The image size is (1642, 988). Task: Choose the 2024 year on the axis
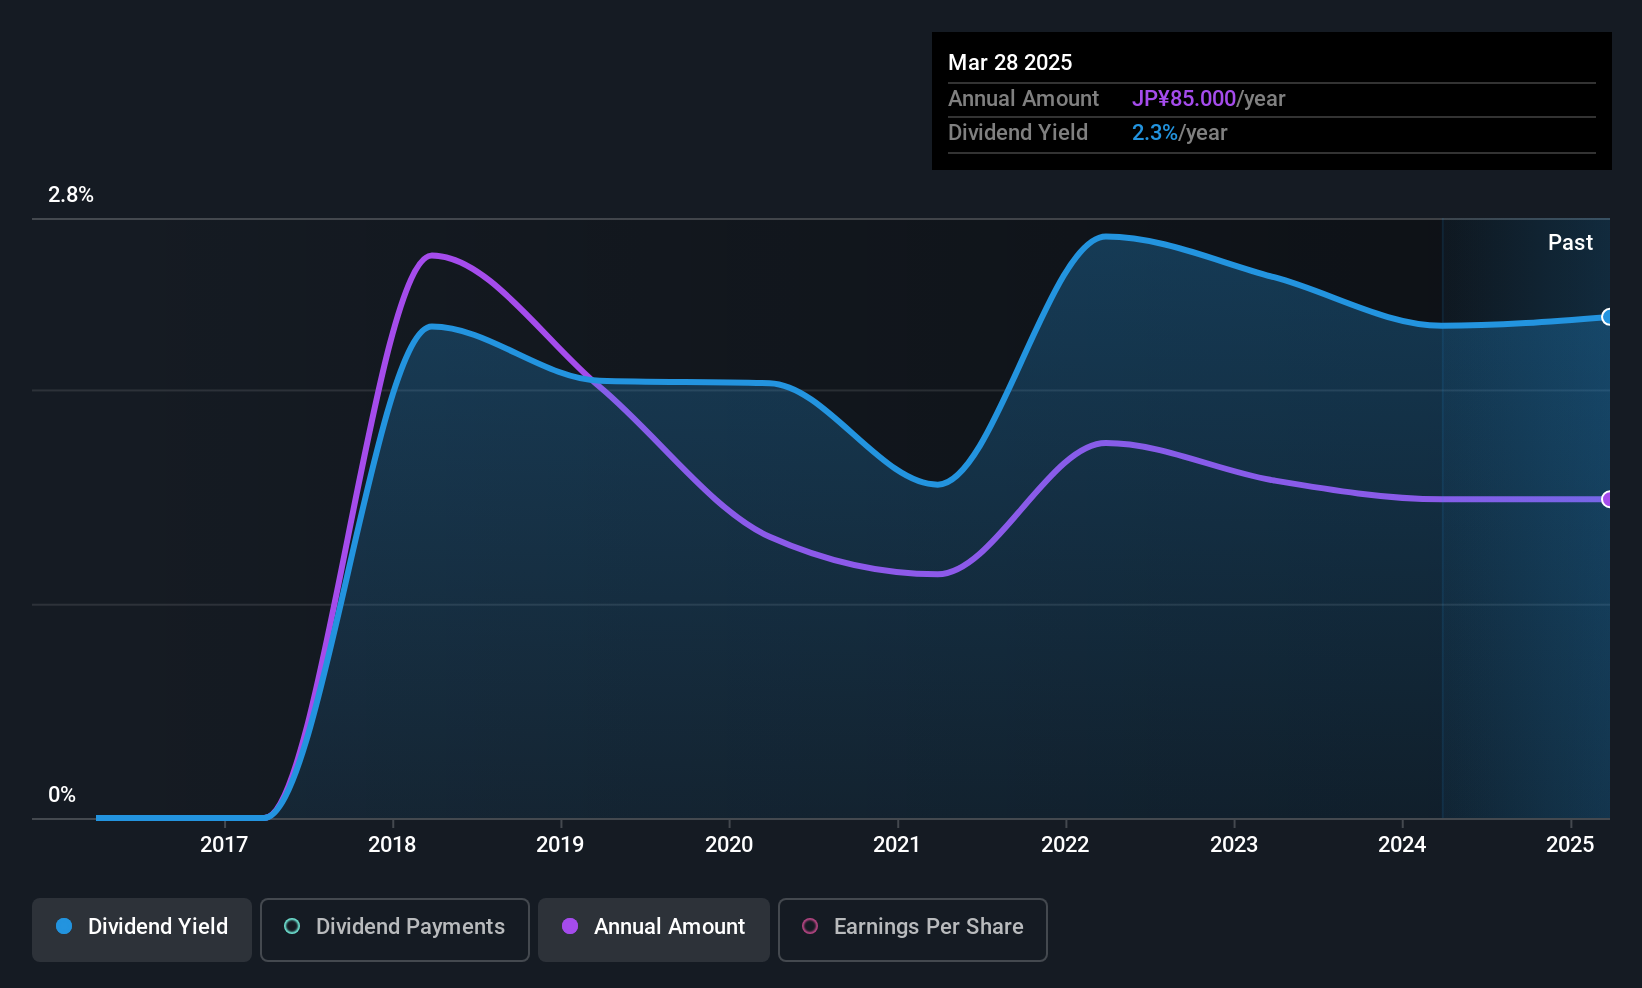click(1402, 845)
